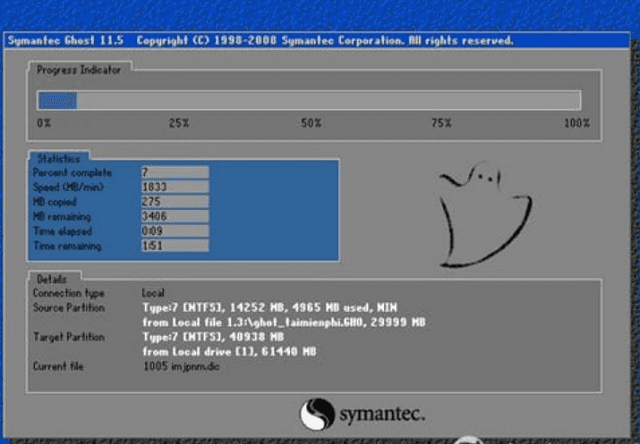Screen dimensions: 640x444
Task: Click the Speed (MB/min) label
Action: [68, 187]
